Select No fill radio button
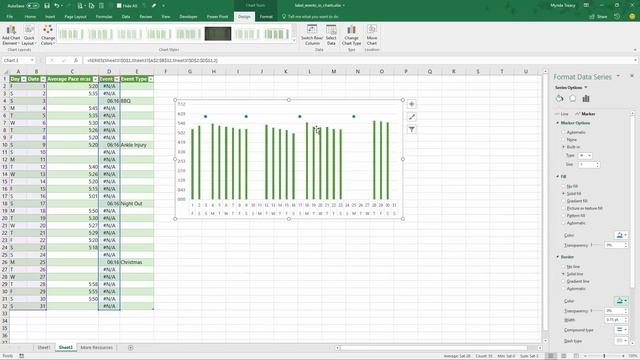The width and height of the screenshot is (640, 360). point(564,186)
